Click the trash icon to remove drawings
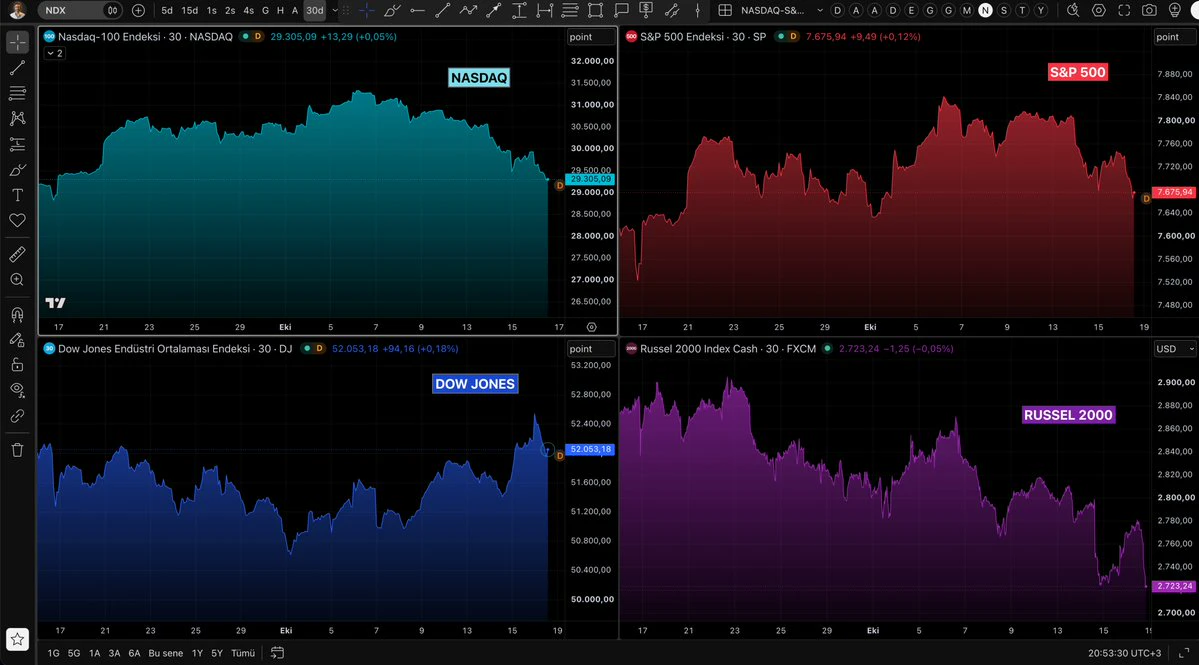Screen dimensions: 1199x665 pos(18,449)
